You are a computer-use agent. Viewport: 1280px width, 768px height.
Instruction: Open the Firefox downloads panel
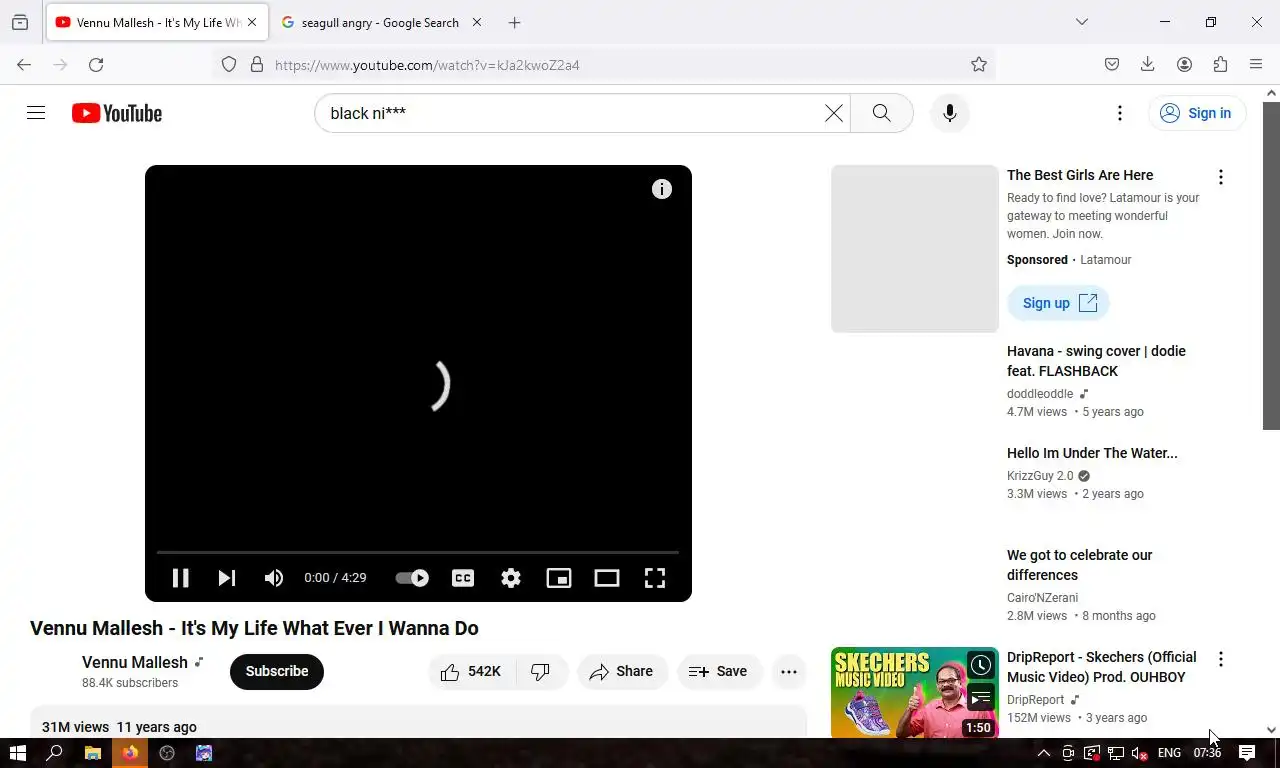1148,65
